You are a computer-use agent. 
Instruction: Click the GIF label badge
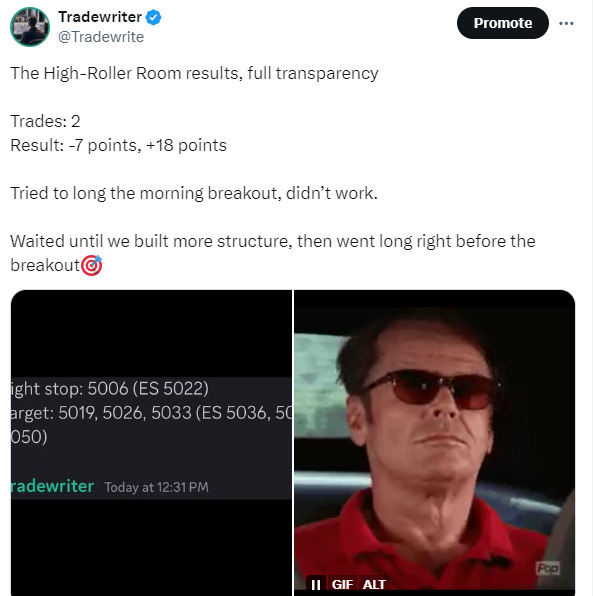[x=342, y=584]
